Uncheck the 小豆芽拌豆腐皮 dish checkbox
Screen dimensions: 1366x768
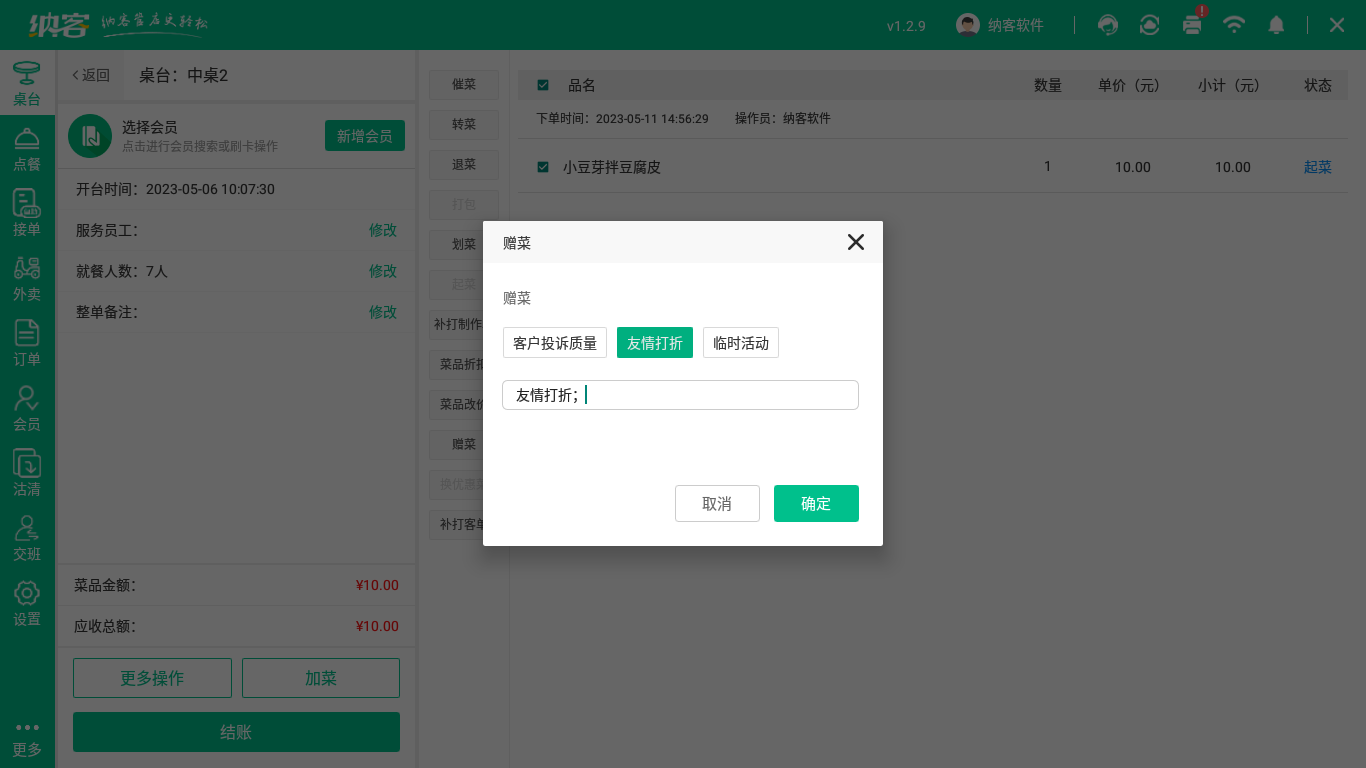543,167
